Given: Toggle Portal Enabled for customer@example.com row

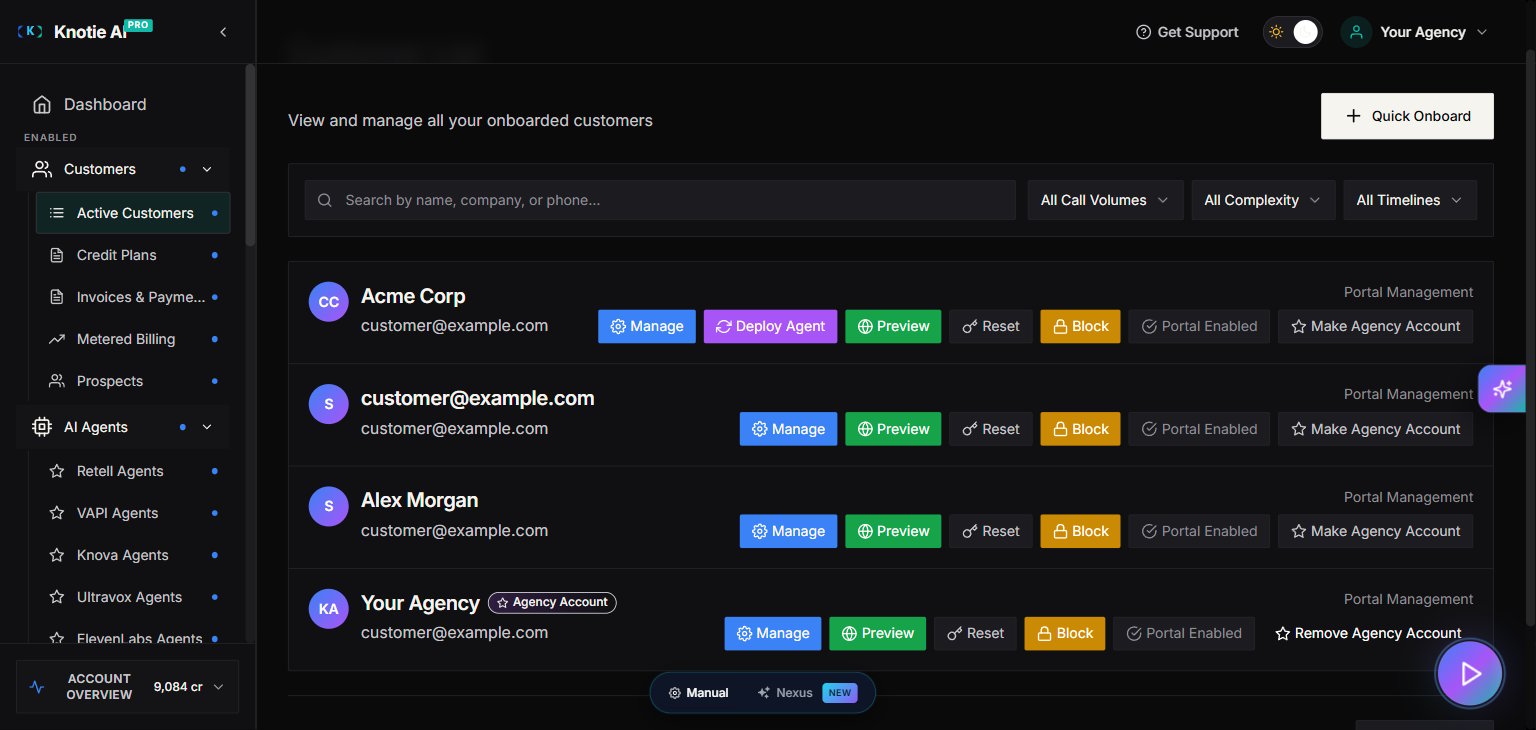Looking at the screenshot, I should [1200, 429].
